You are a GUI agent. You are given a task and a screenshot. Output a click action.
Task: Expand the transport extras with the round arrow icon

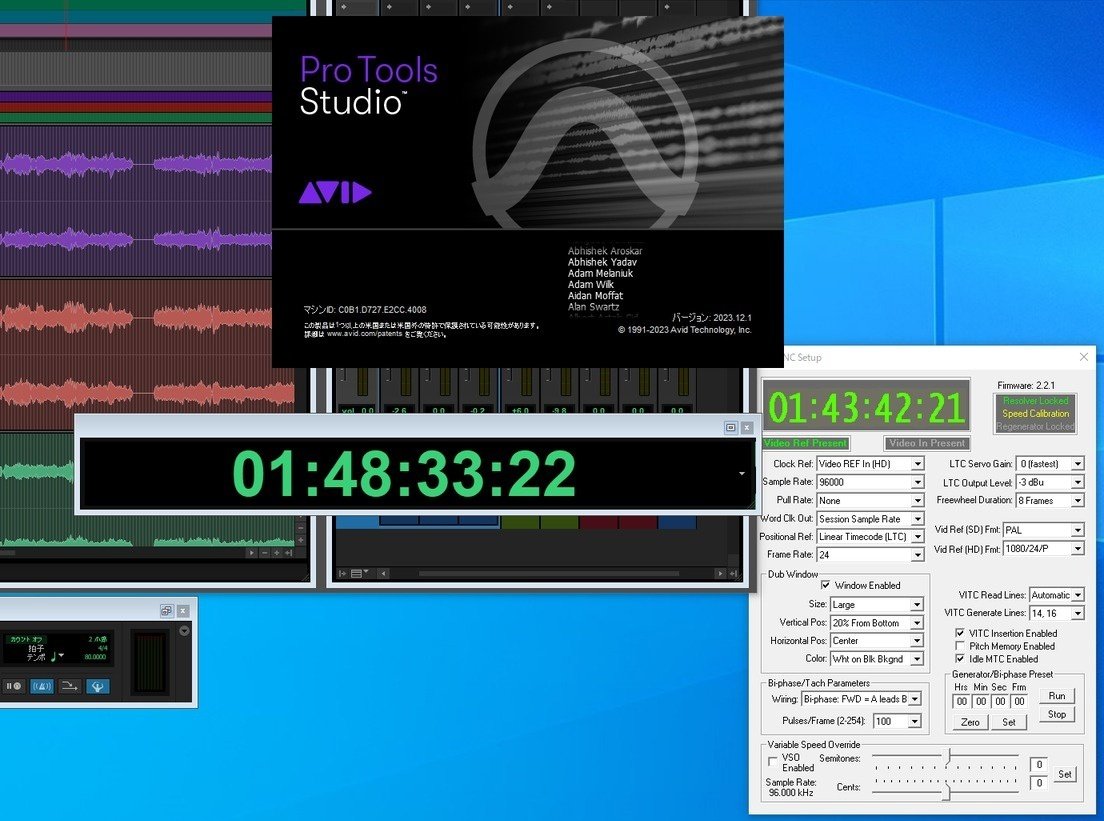point(184,632)
